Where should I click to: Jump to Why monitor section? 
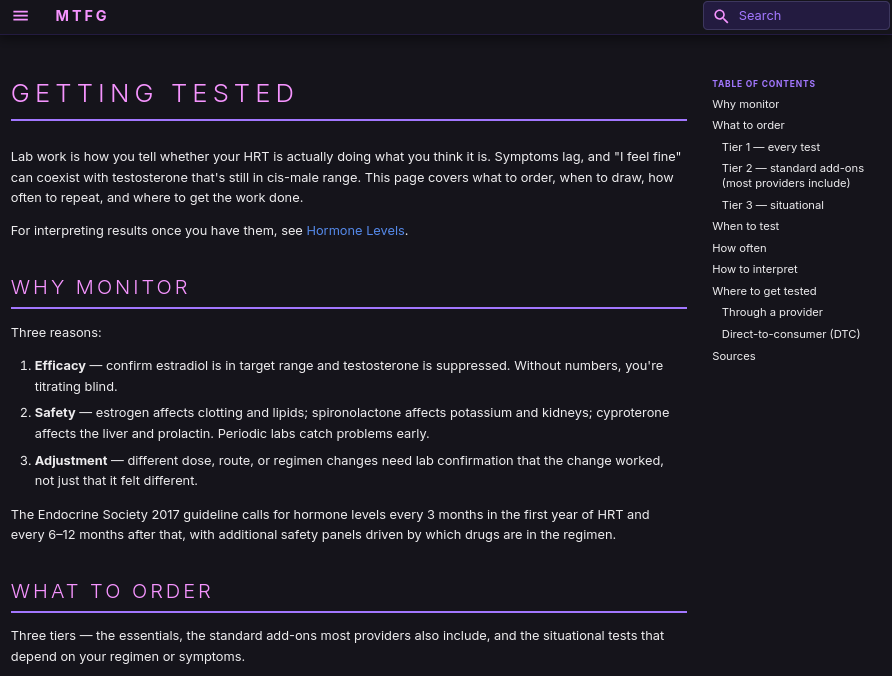[745, 104]
